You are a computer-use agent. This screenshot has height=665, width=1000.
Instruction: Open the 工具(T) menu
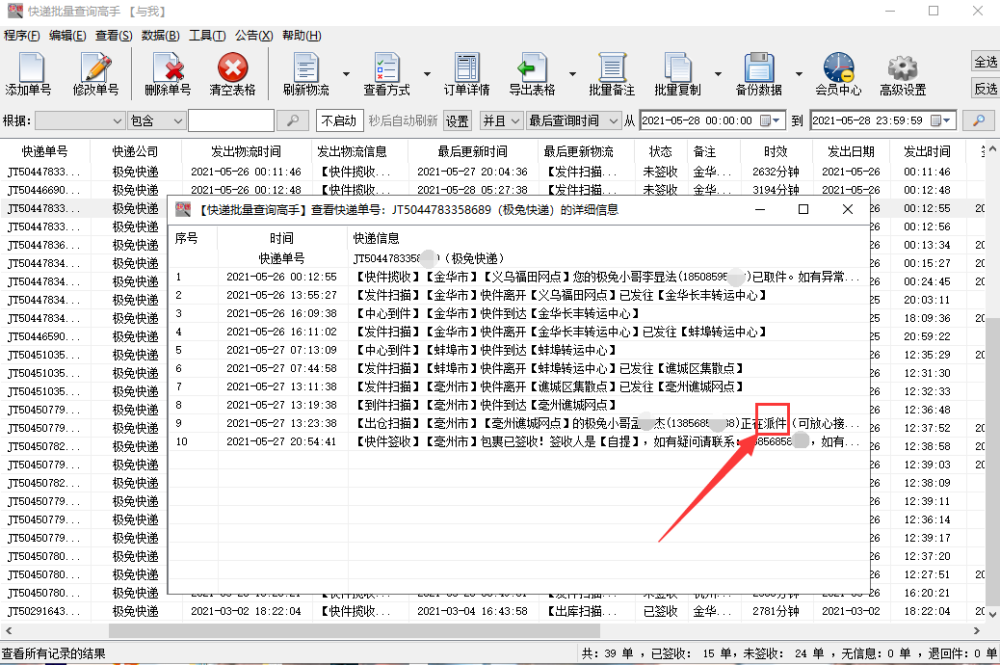207,36
